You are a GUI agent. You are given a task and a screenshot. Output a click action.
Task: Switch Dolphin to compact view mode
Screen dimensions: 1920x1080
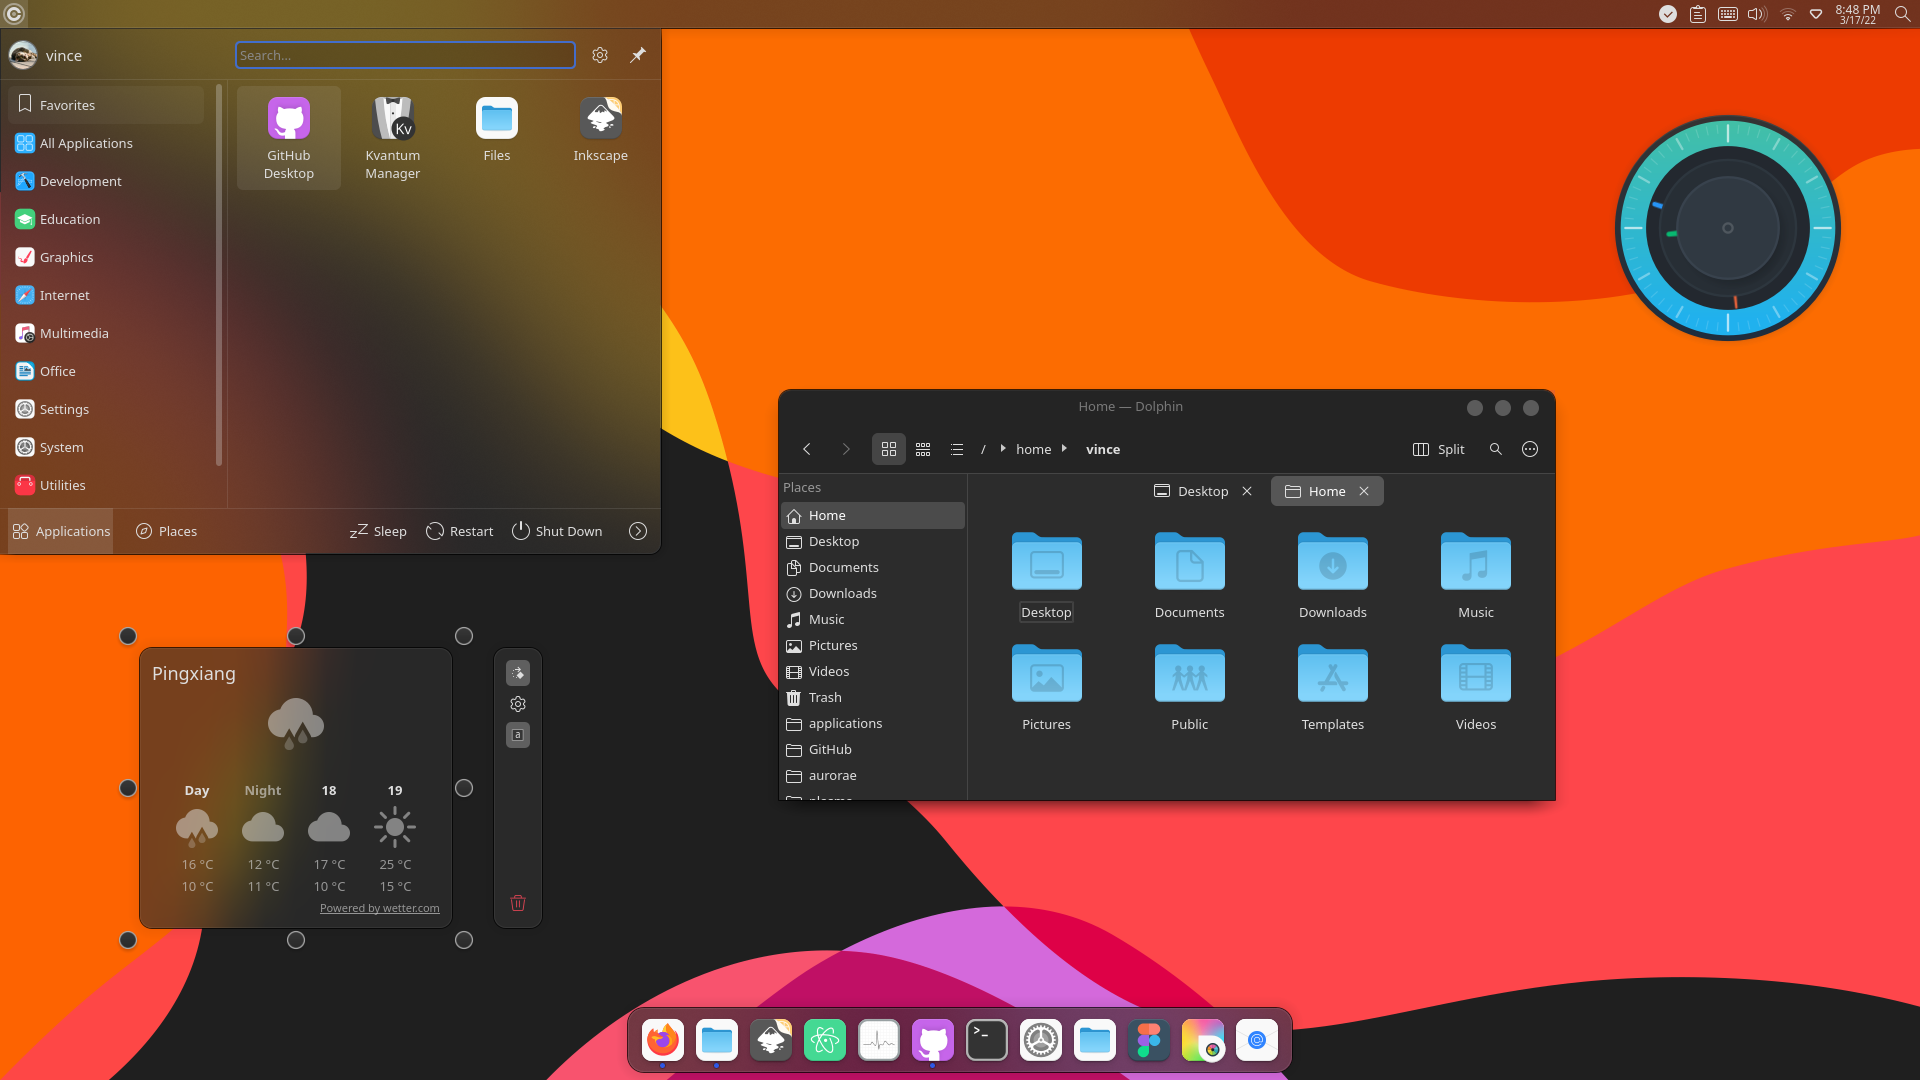pos(923,450)
